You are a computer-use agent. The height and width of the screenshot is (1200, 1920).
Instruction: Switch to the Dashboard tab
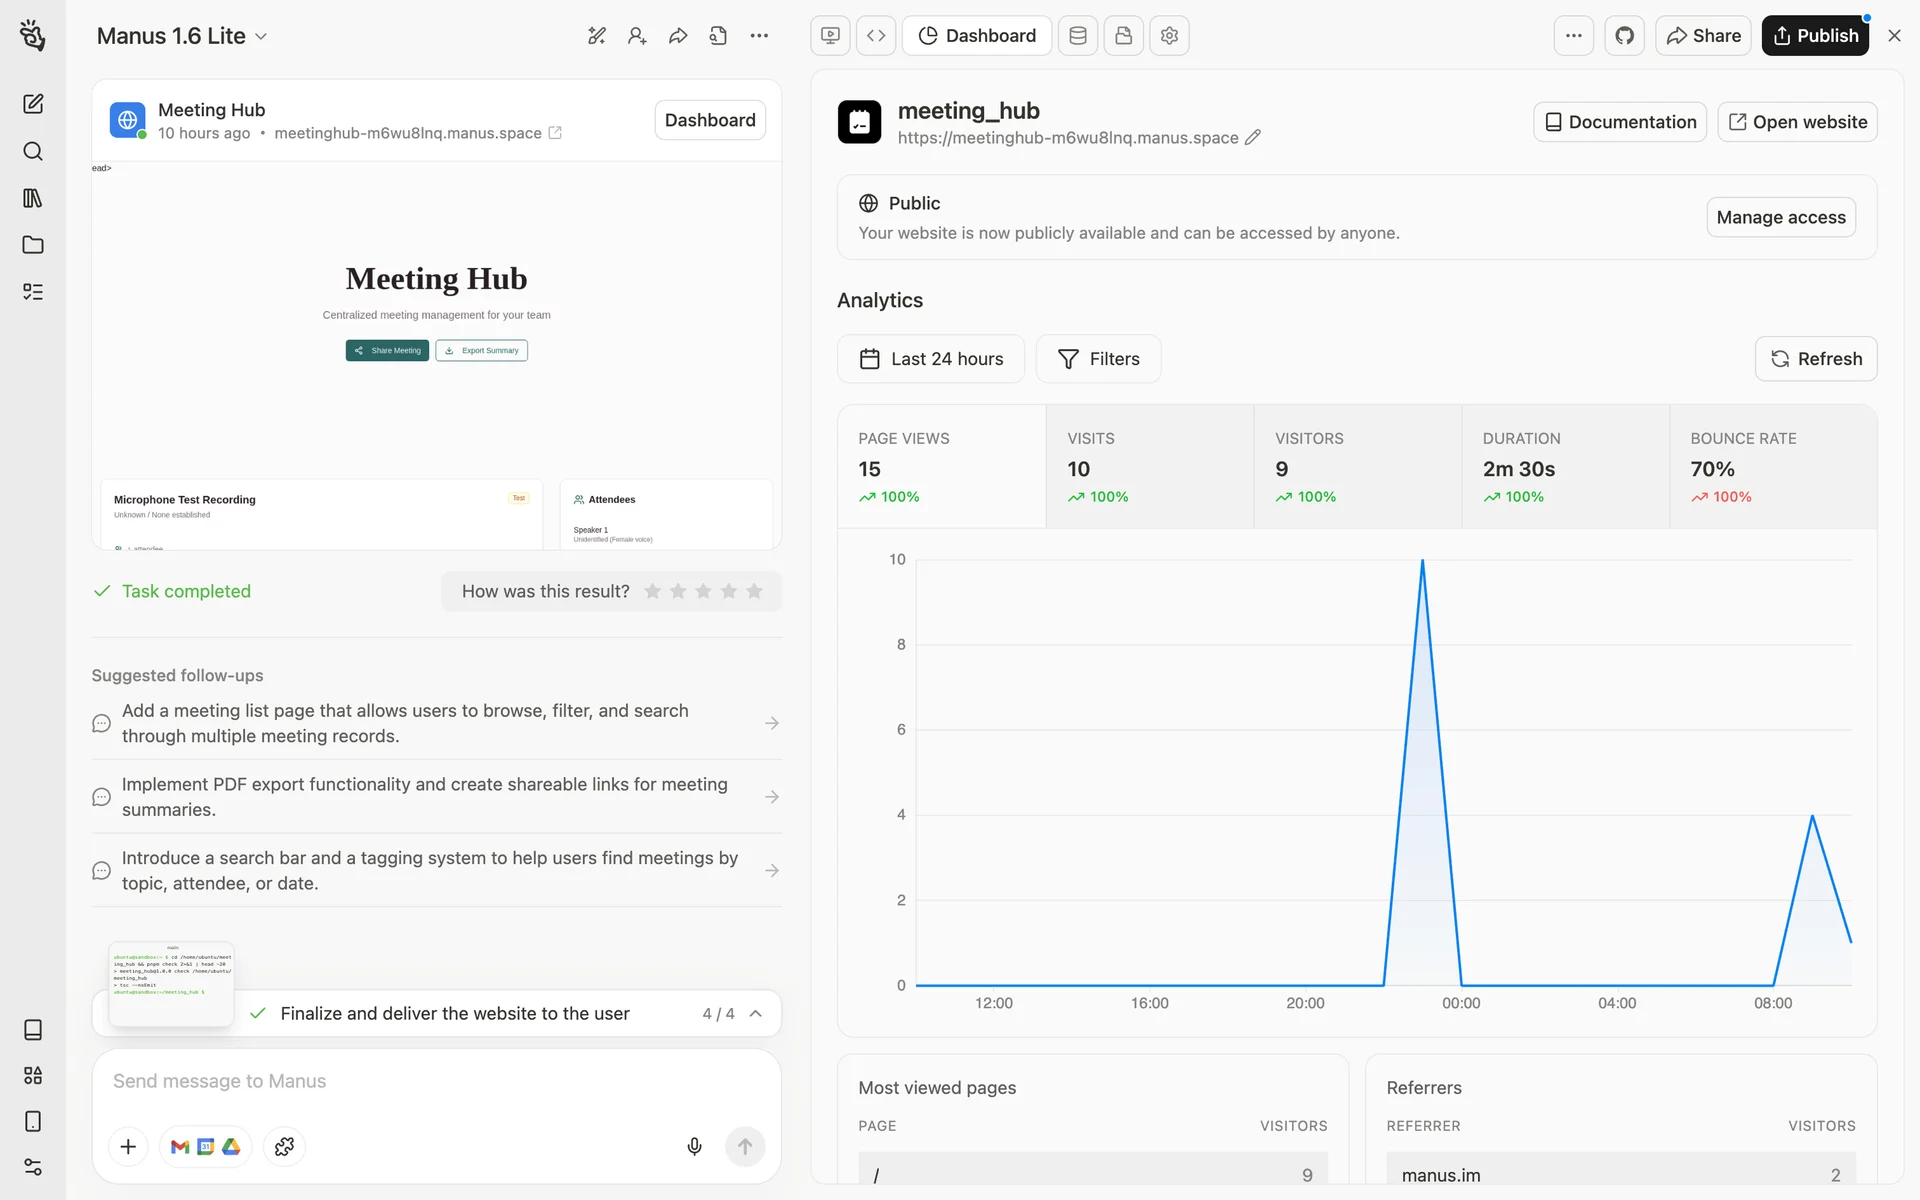[x=977, y=36]
